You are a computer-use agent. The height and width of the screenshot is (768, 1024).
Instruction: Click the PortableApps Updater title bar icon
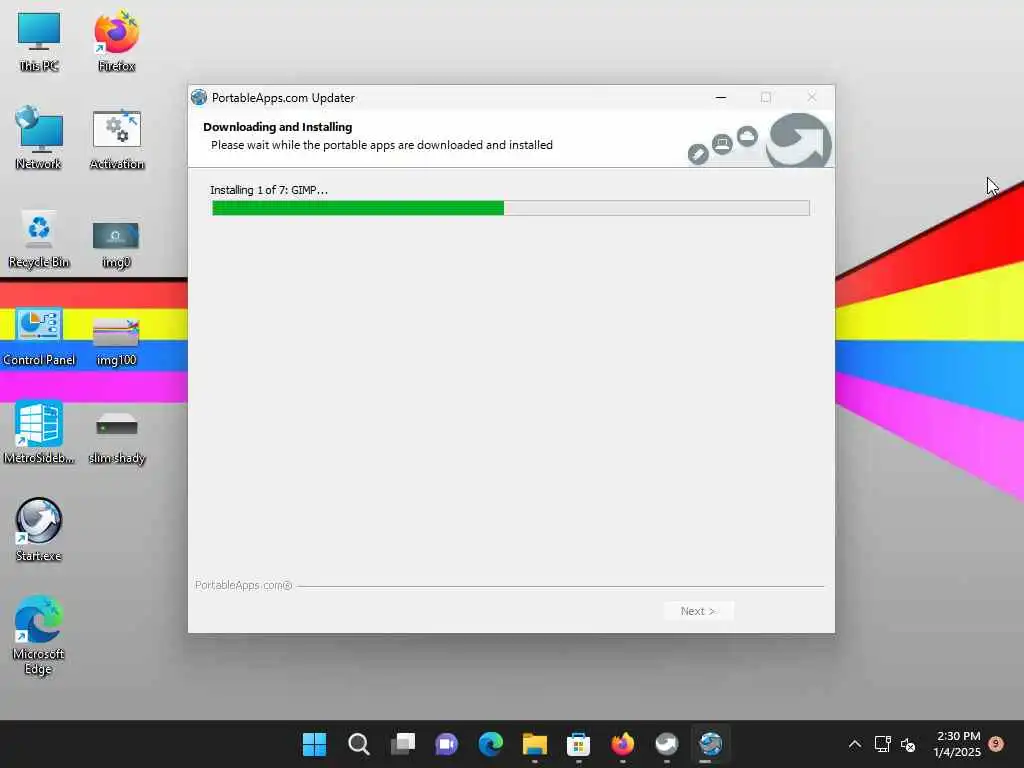[199, 97]
